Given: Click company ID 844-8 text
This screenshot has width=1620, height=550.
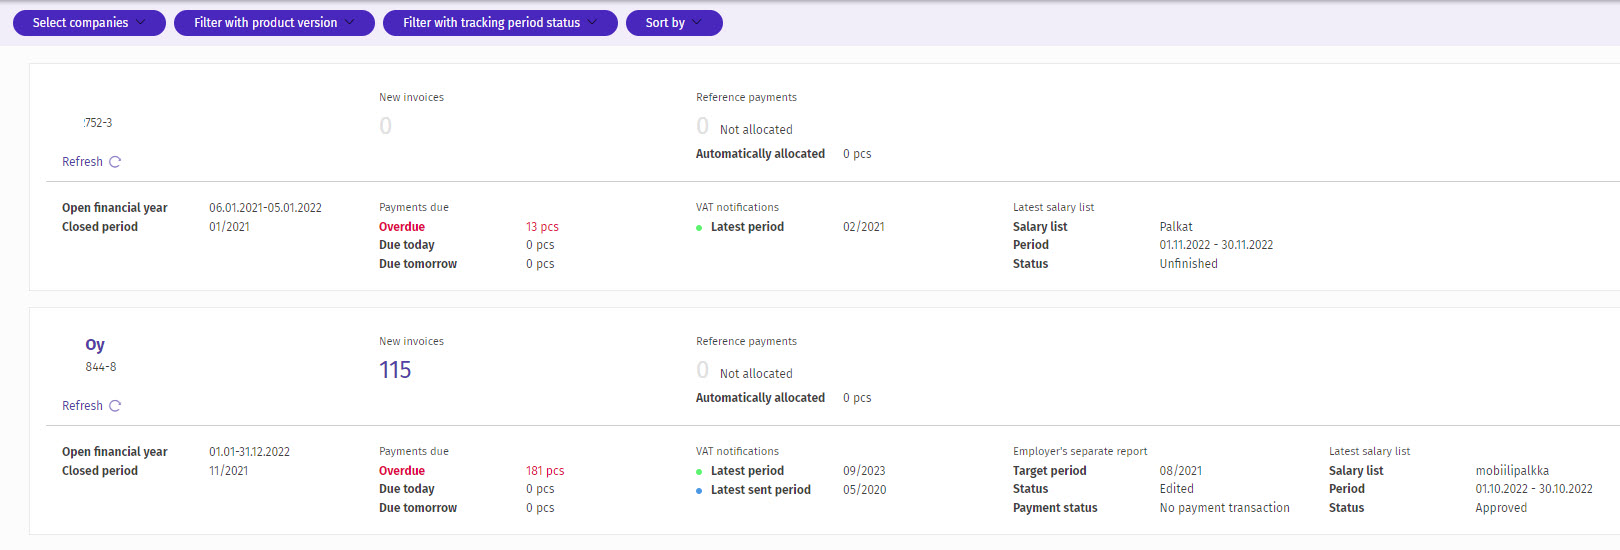Looking at the screenshot, I should (100, 367).
